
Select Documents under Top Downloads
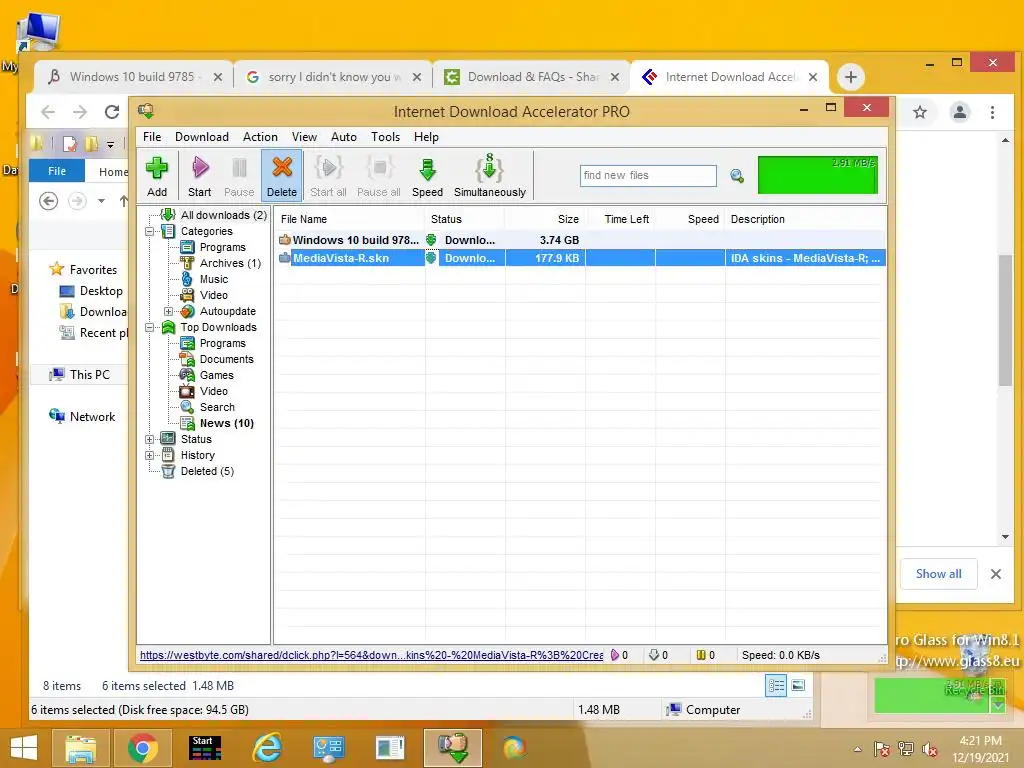pyautogui.click(x=226, y=359)
